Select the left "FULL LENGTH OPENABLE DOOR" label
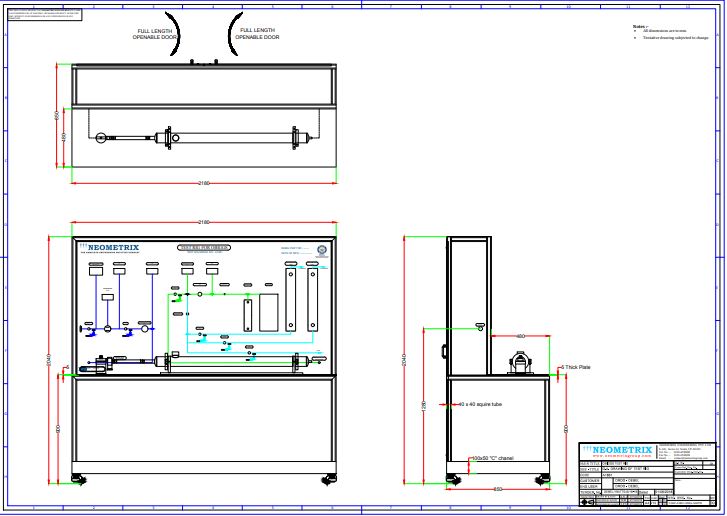Viewport: 727px width, 516px height. tap(154, 34)
